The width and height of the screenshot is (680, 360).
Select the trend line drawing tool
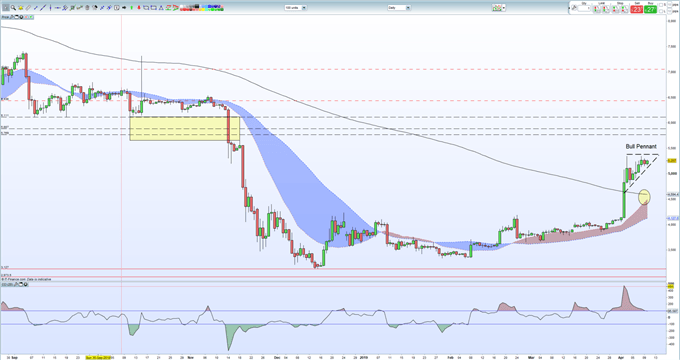point(43,7)
